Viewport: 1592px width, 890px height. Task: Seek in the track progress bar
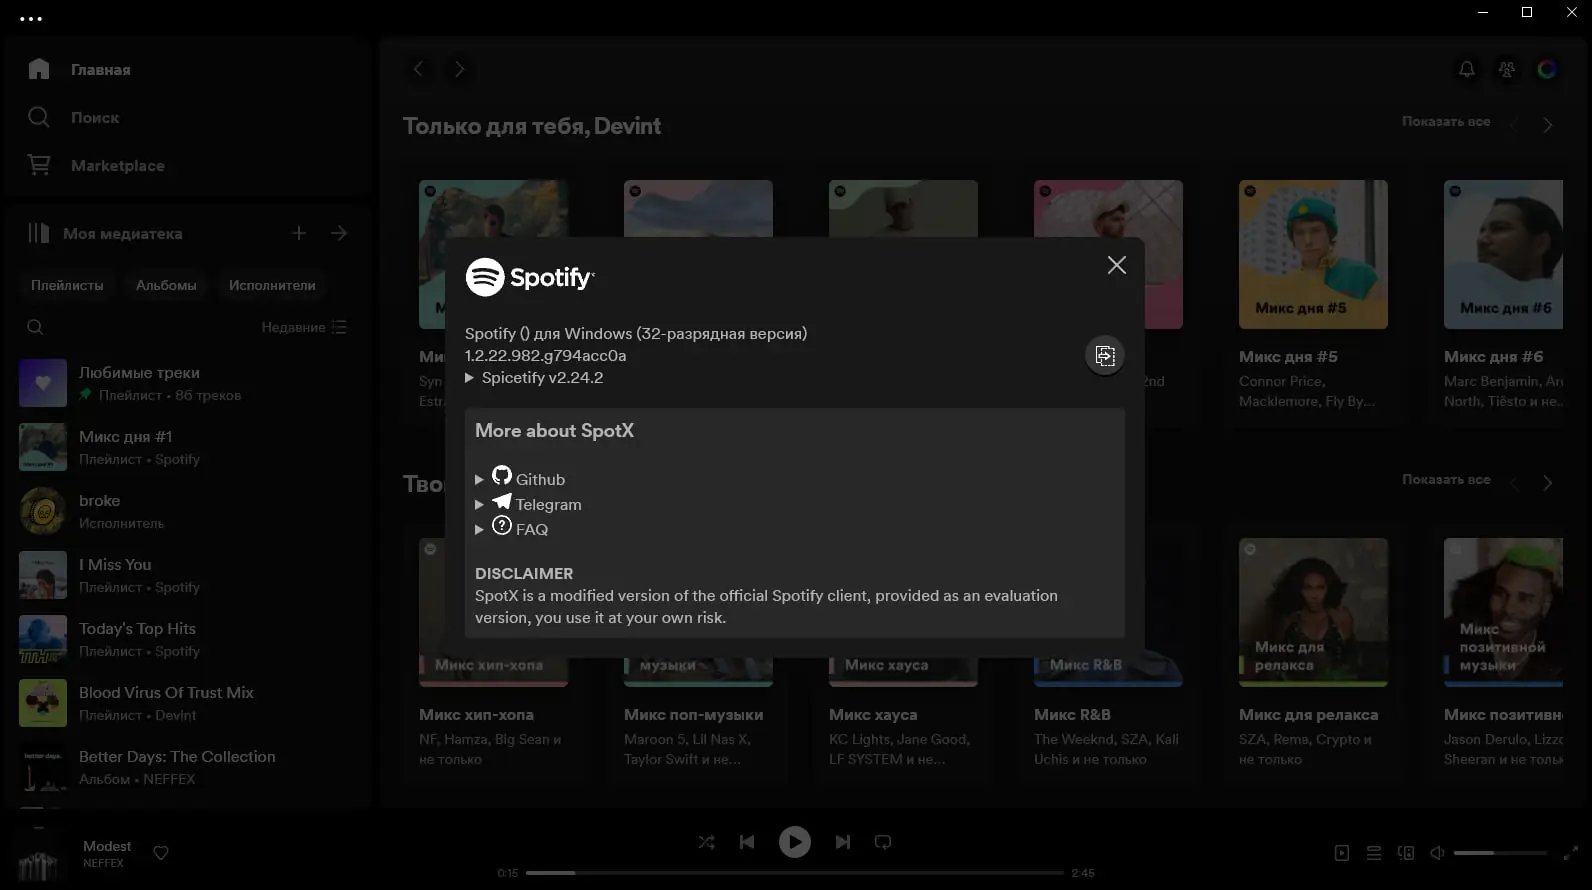795,873
